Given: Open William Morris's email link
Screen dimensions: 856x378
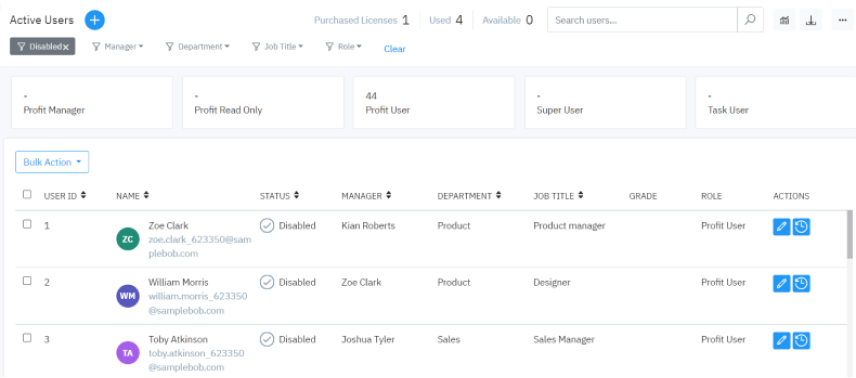Looking at the screenshot, I should point(198,304).
